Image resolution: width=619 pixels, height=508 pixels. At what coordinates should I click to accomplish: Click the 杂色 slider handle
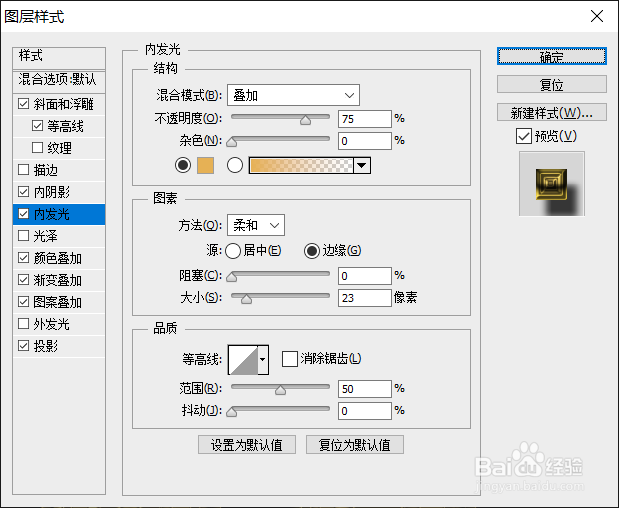pos(232,142)
